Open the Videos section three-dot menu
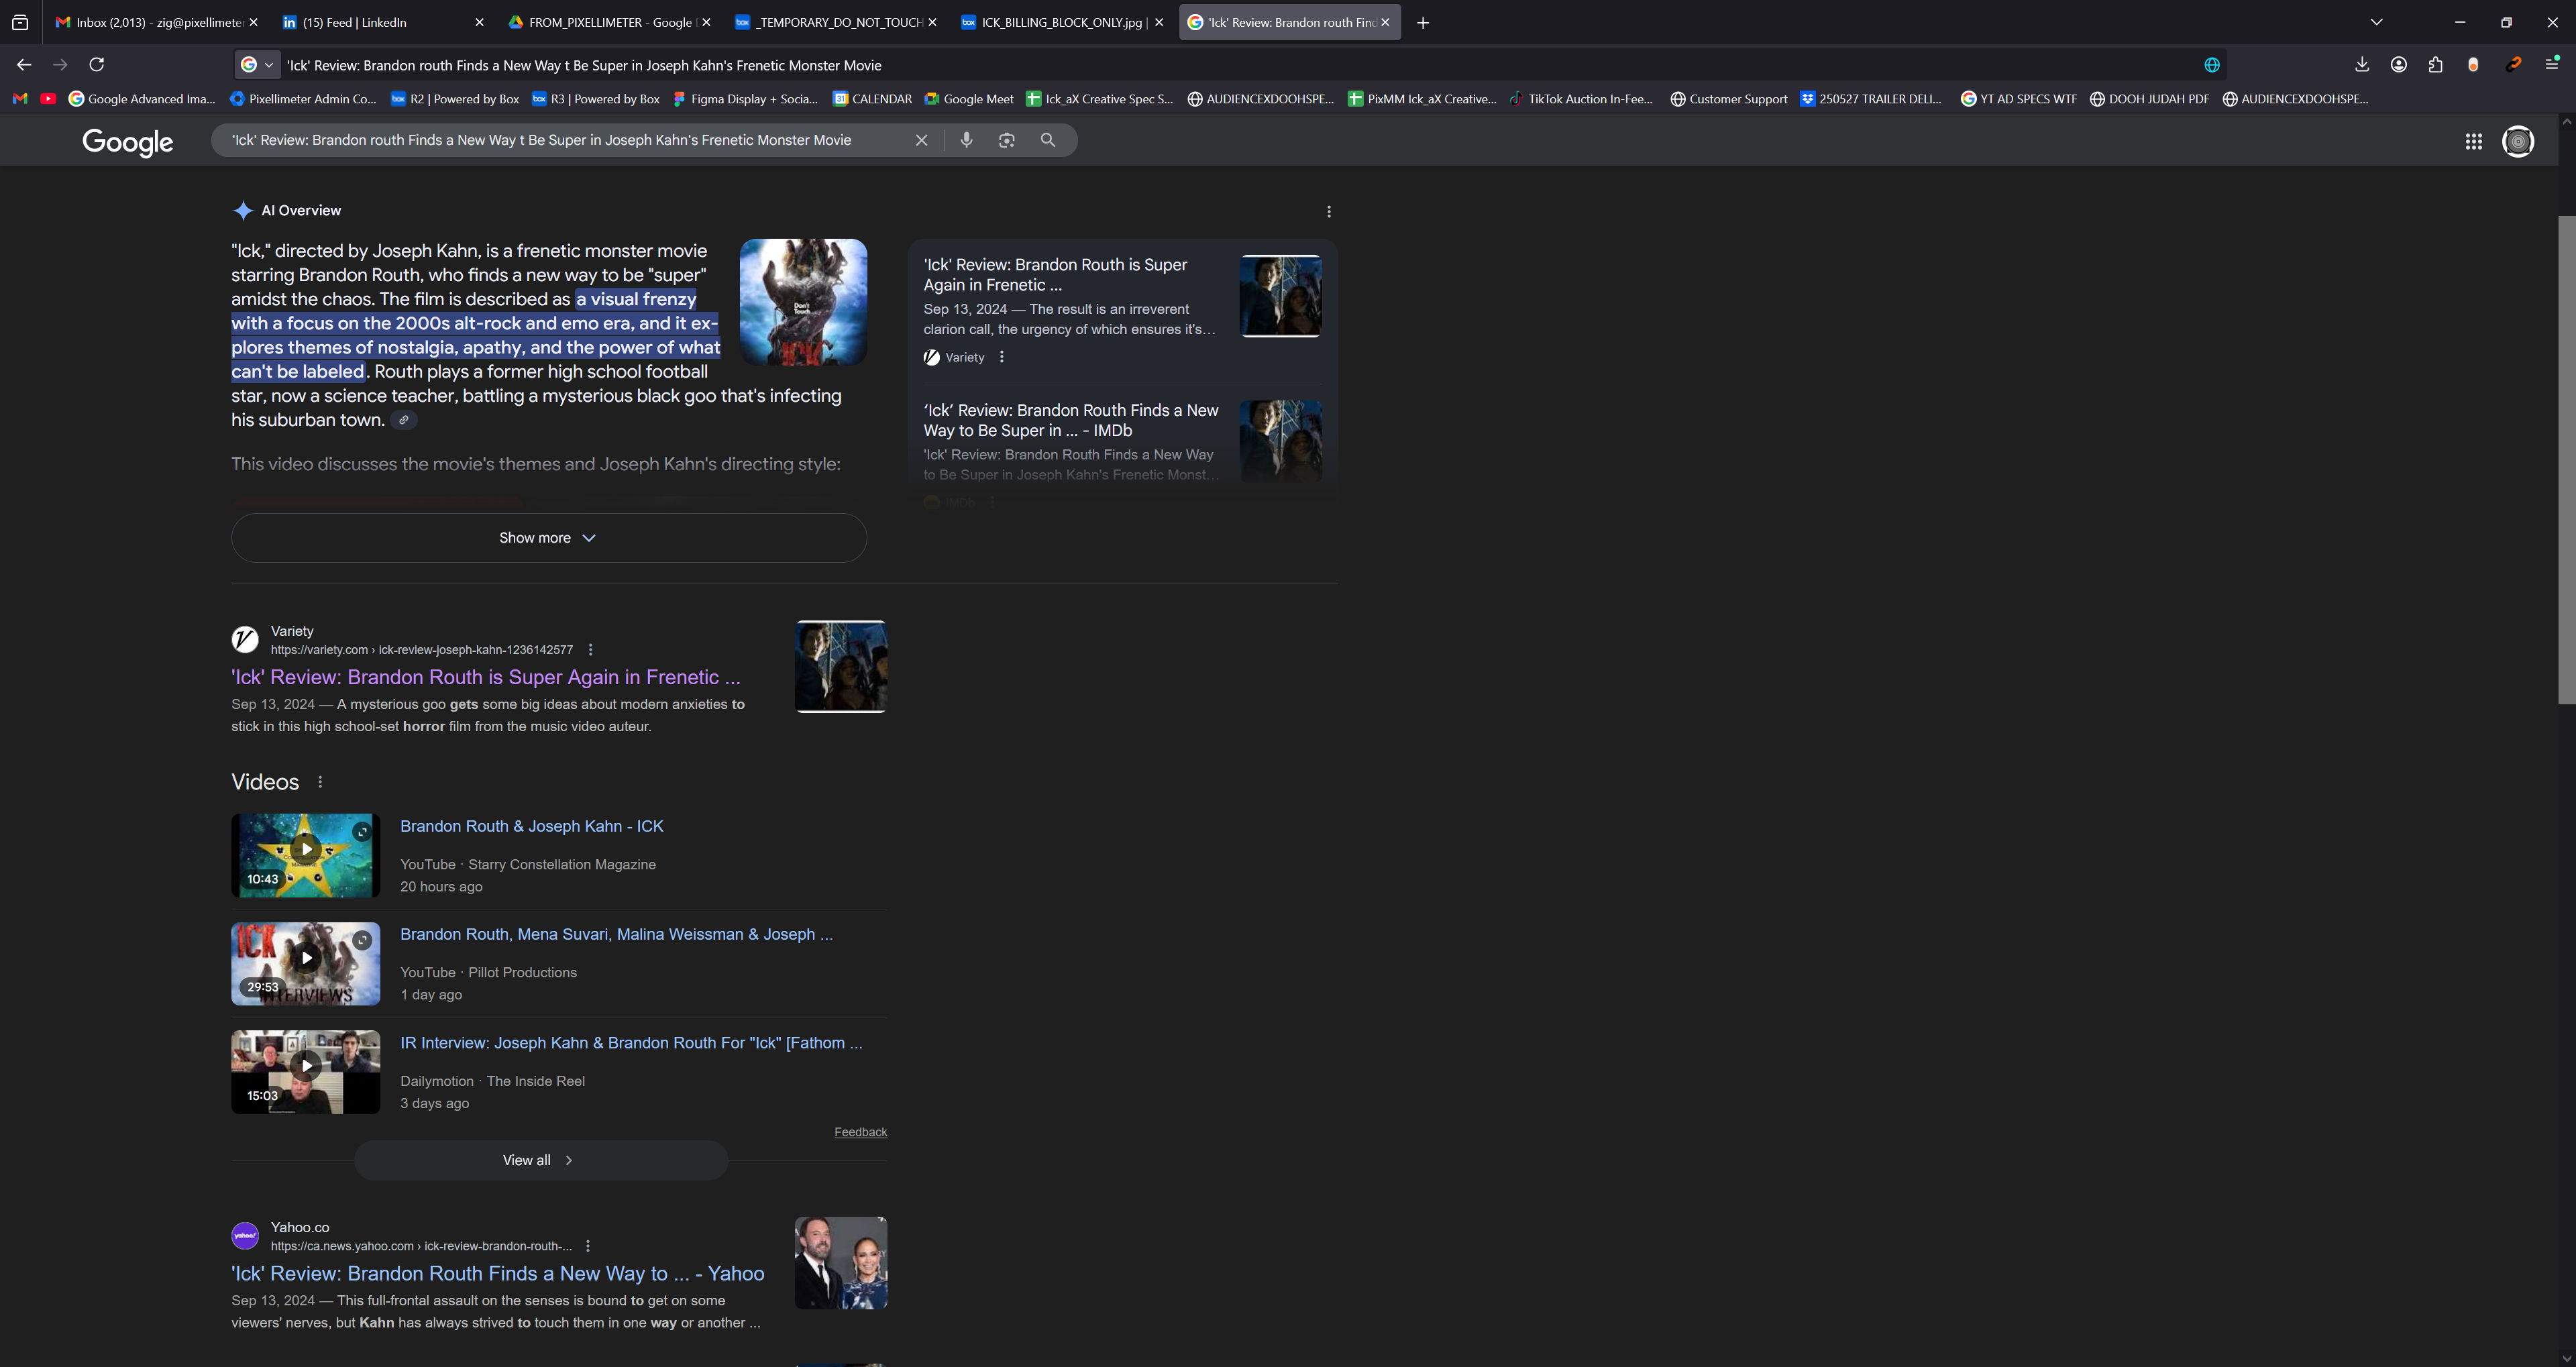 (320, 782)
